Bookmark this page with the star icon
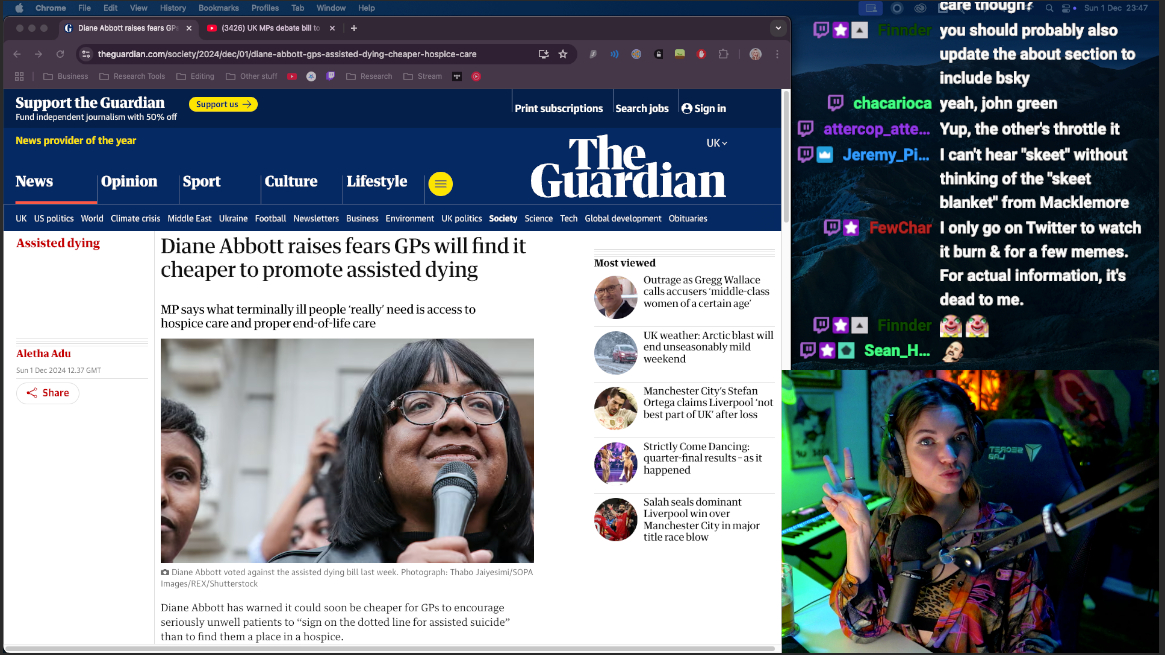This screenshot has width=1165, height=655. (563, 54)
